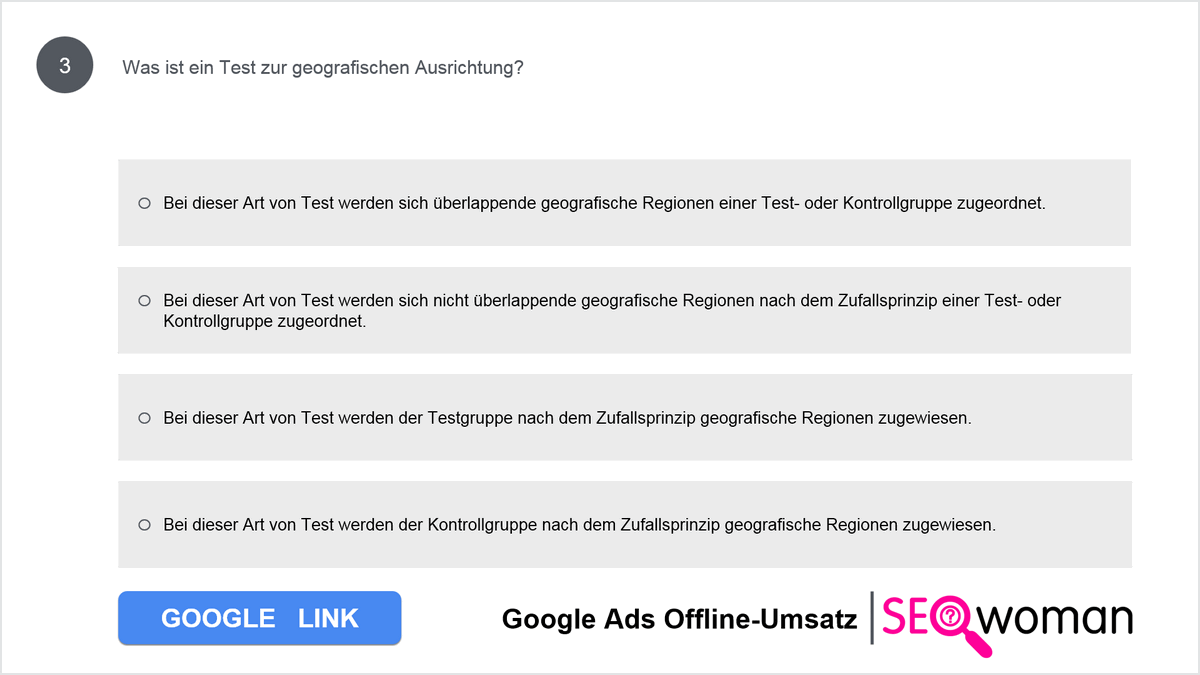Click the dark circular number 3 badge
The width and height of the screenshot is (1200, 675).
[65, 66]
